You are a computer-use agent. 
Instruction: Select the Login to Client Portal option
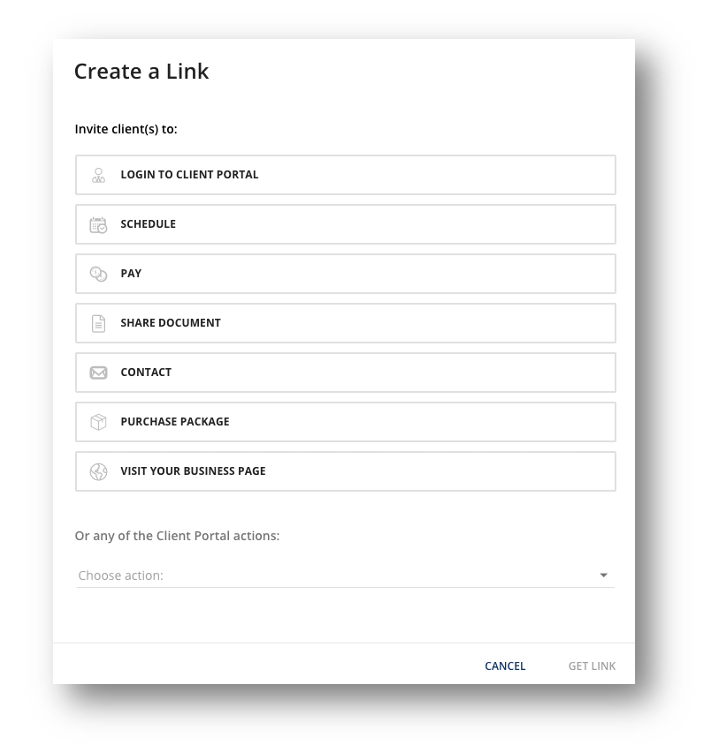(345, 175)
